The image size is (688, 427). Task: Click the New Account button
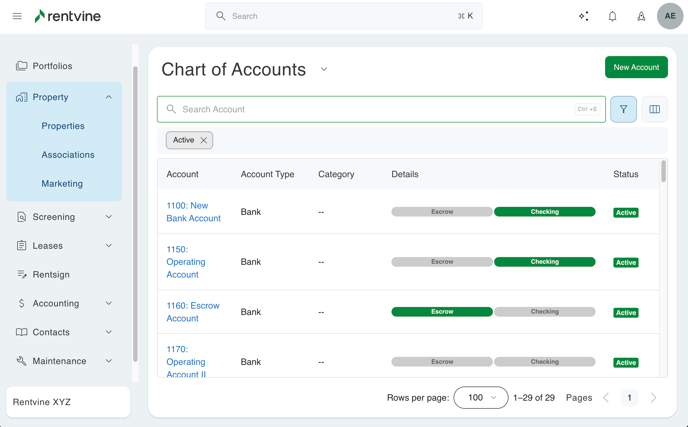point(636,67)
